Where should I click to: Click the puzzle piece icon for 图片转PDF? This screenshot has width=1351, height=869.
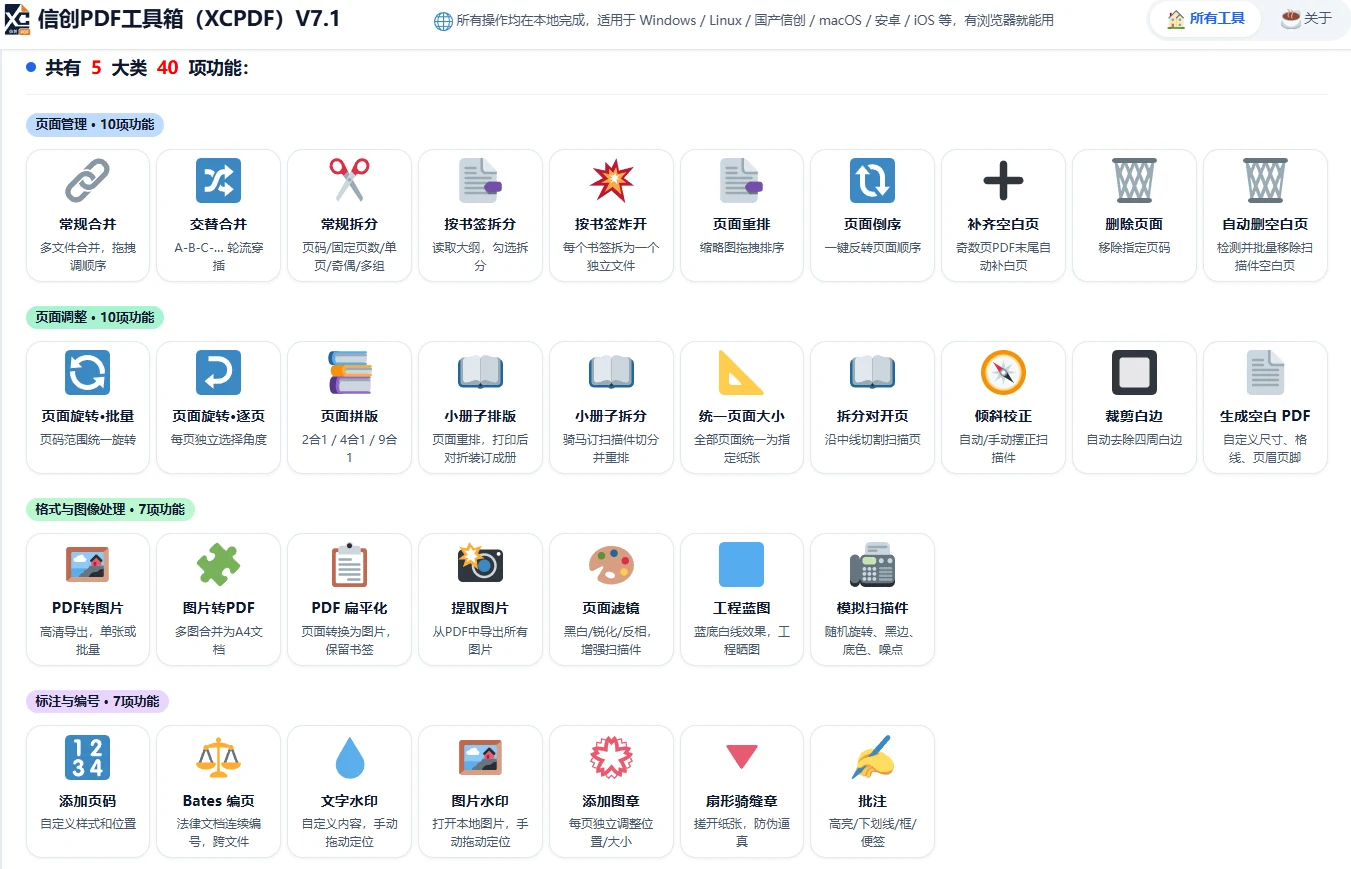tap(219, 565)
